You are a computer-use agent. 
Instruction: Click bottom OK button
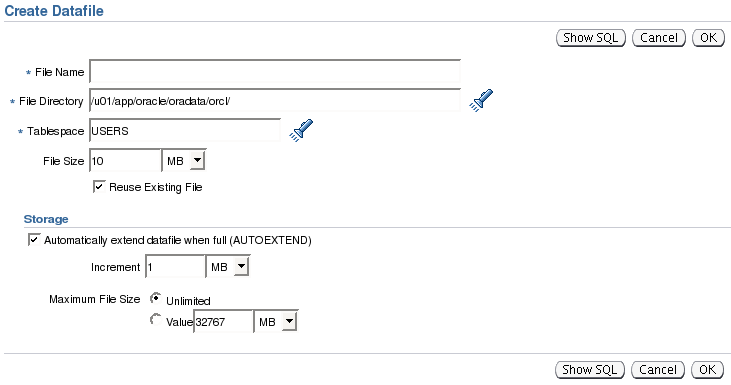[x=707, y=370]
